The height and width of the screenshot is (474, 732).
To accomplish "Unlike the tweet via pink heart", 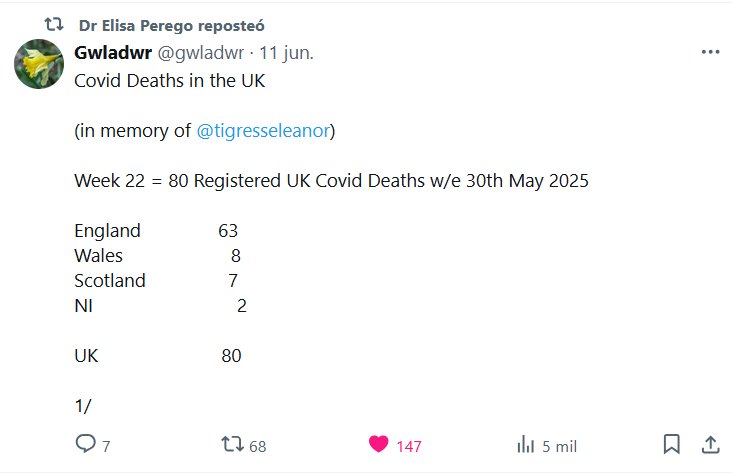I will pyautogui.click(x=378, y=444).
